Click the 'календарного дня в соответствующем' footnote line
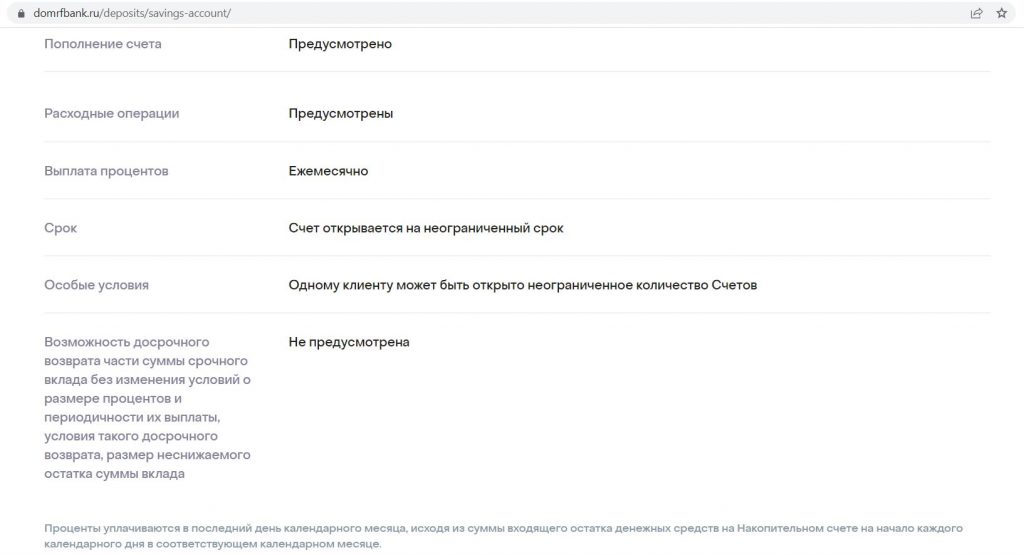Image resolution: width=1024 pixels, height=555 pixels. (213, 543)
